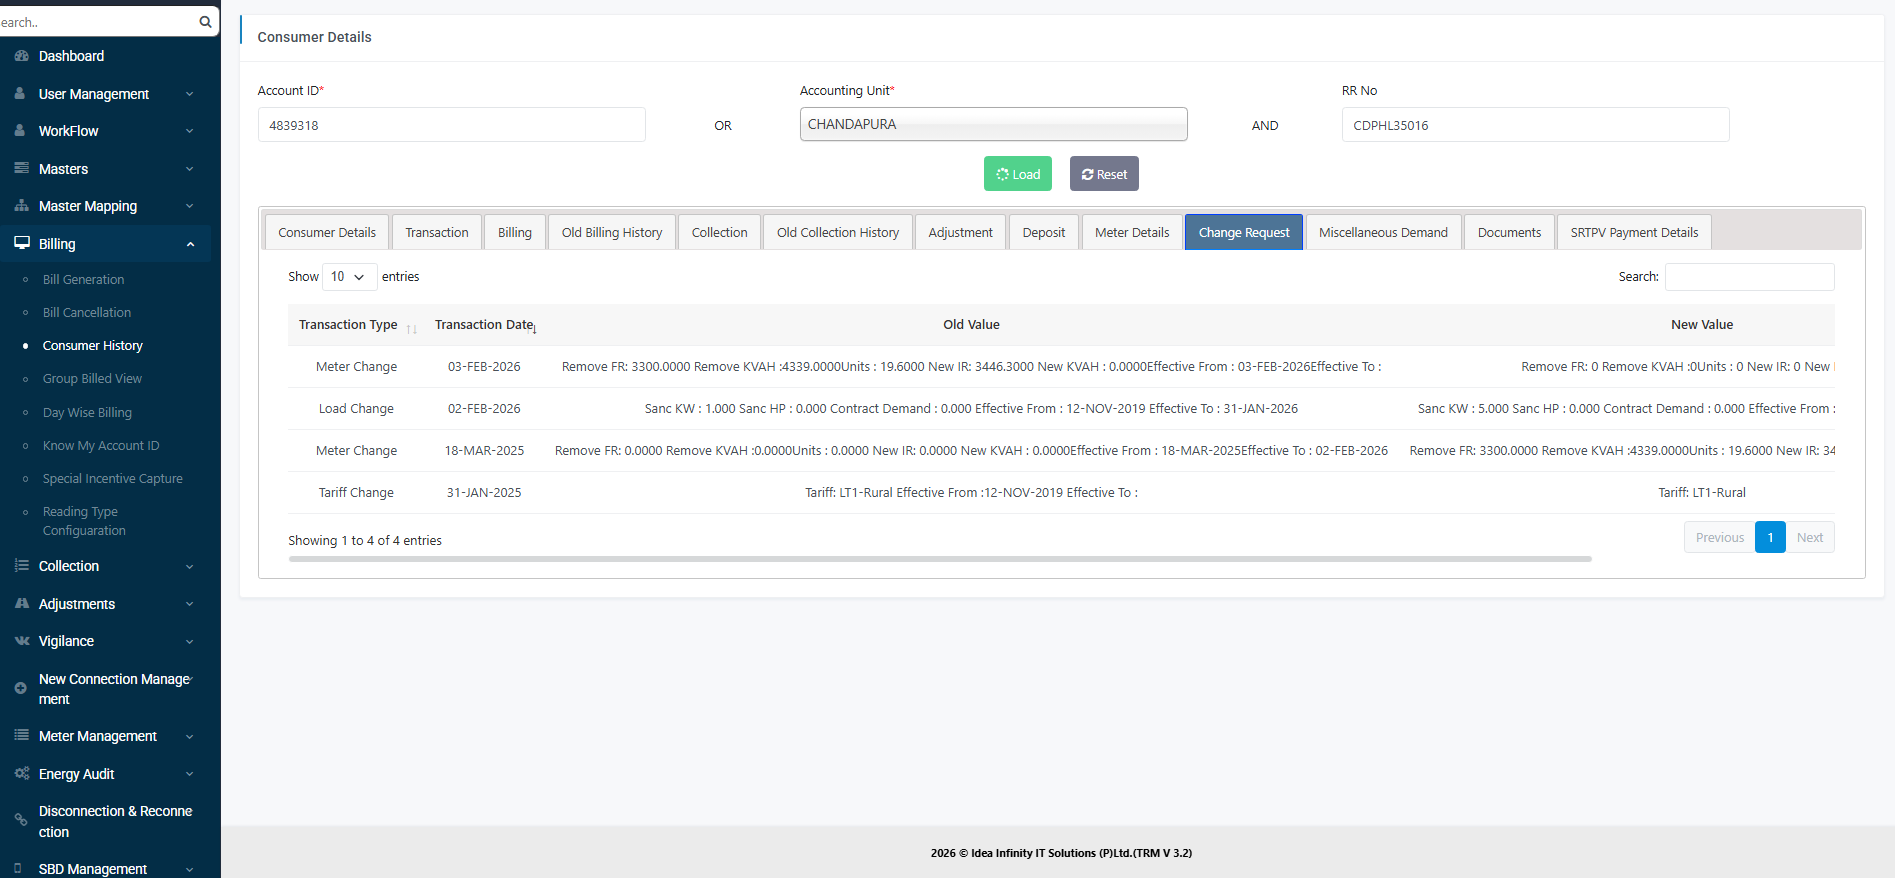Click the Meter Management list icon
Screen dimensions: 1895x878
(21, 736)
